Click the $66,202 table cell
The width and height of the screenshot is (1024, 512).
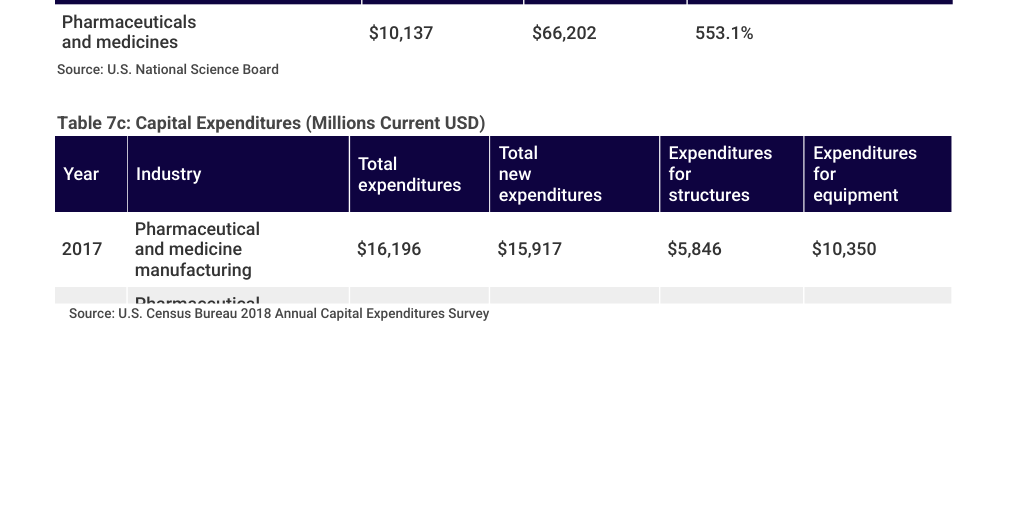(x=564, y=33)
